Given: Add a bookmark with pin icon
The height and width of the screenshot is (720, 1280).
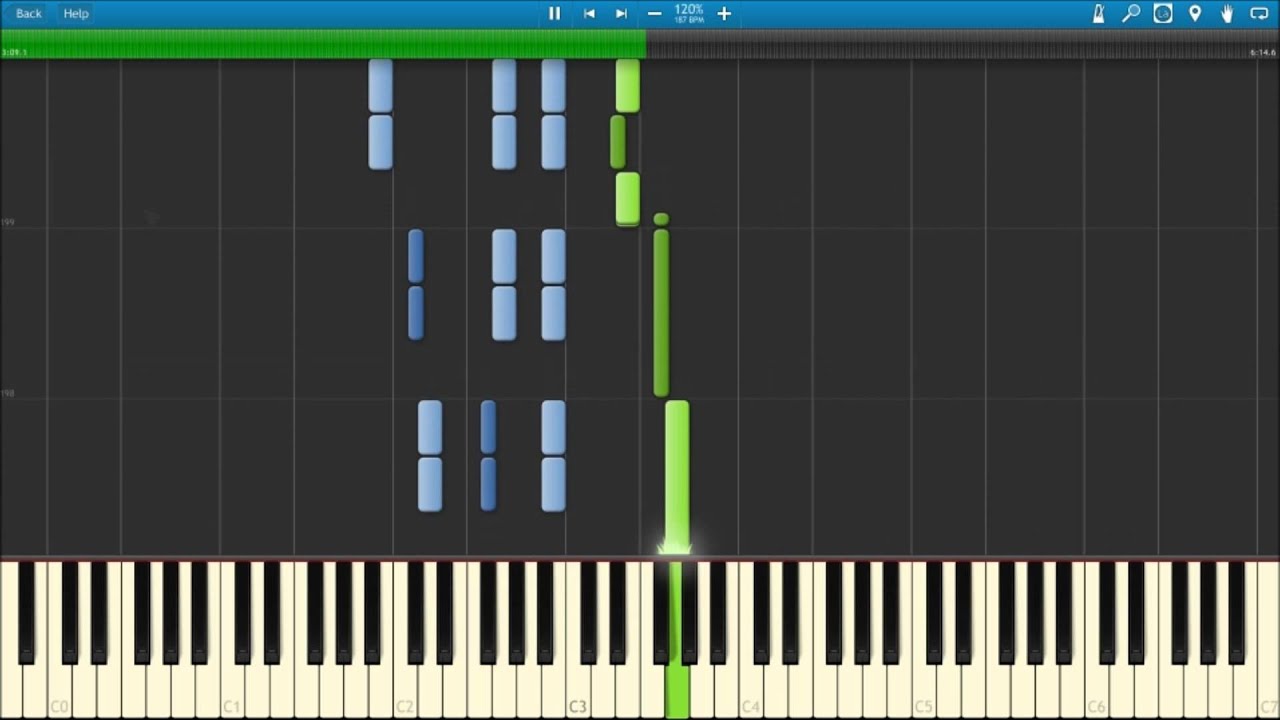Looking at the screenshot, I should pos(1195,13).
